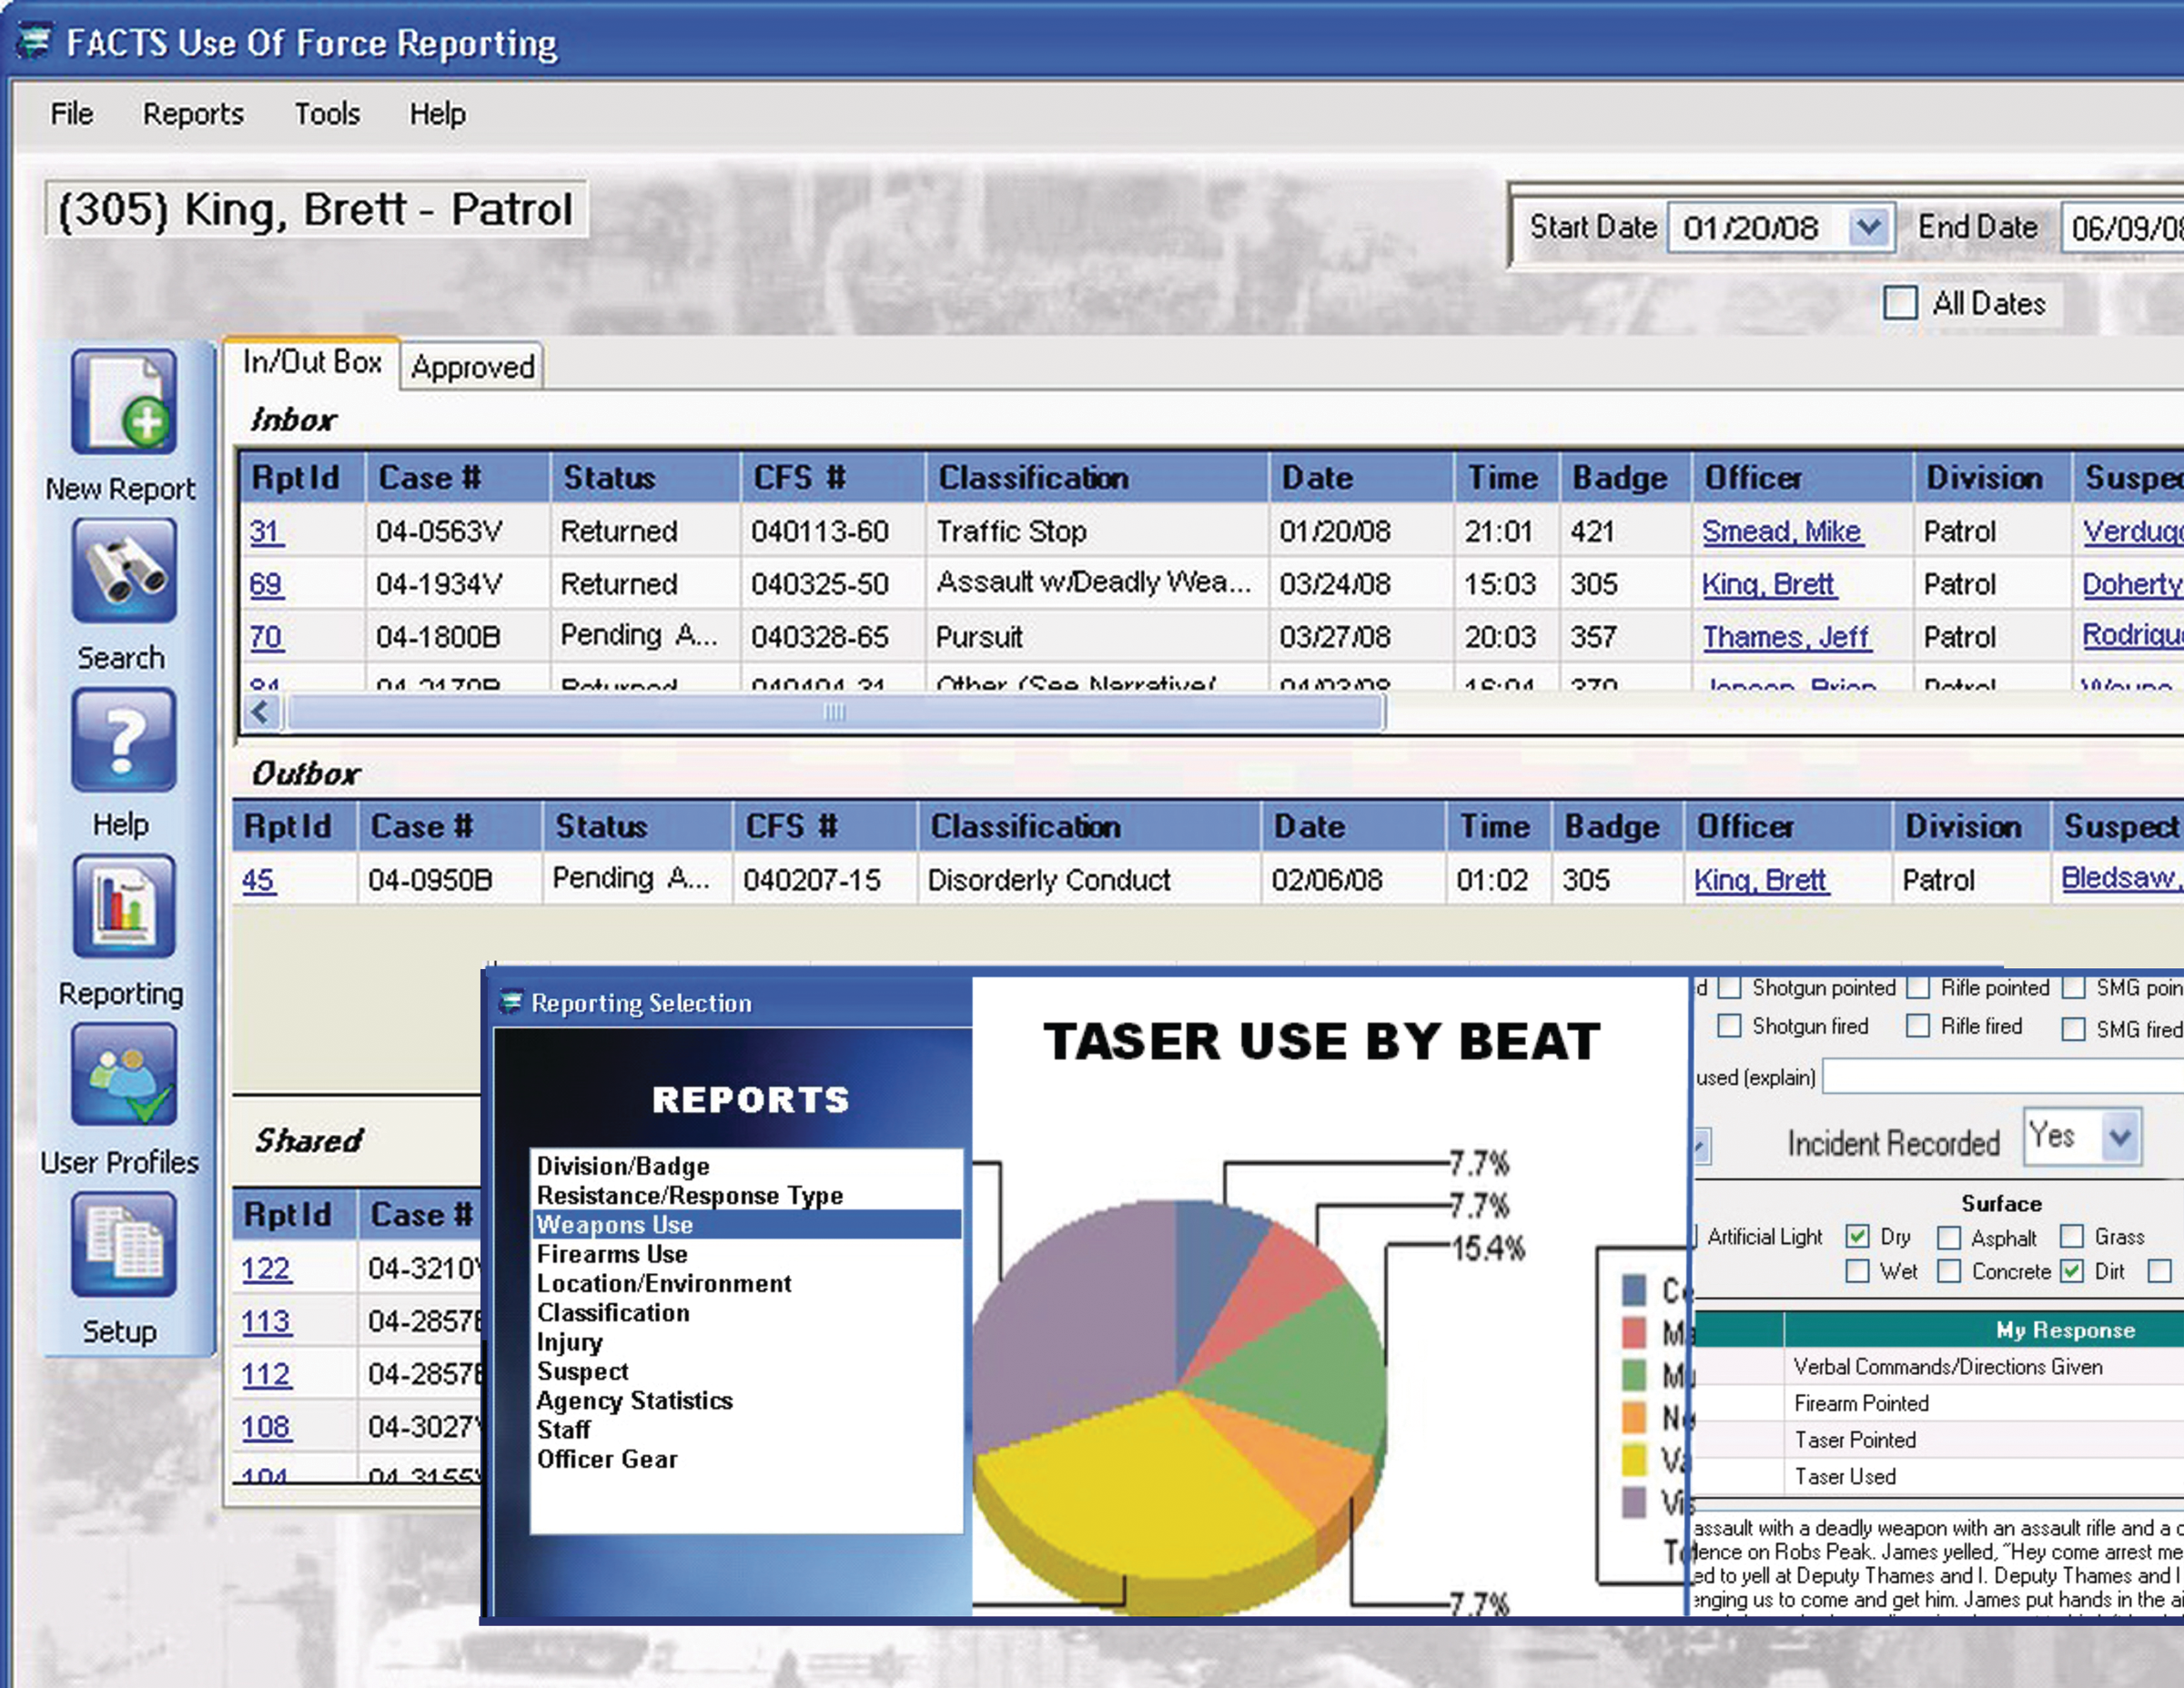
Task: Click the Setup documents icon
Action: pyautogui.click(x=123, y=1244)
